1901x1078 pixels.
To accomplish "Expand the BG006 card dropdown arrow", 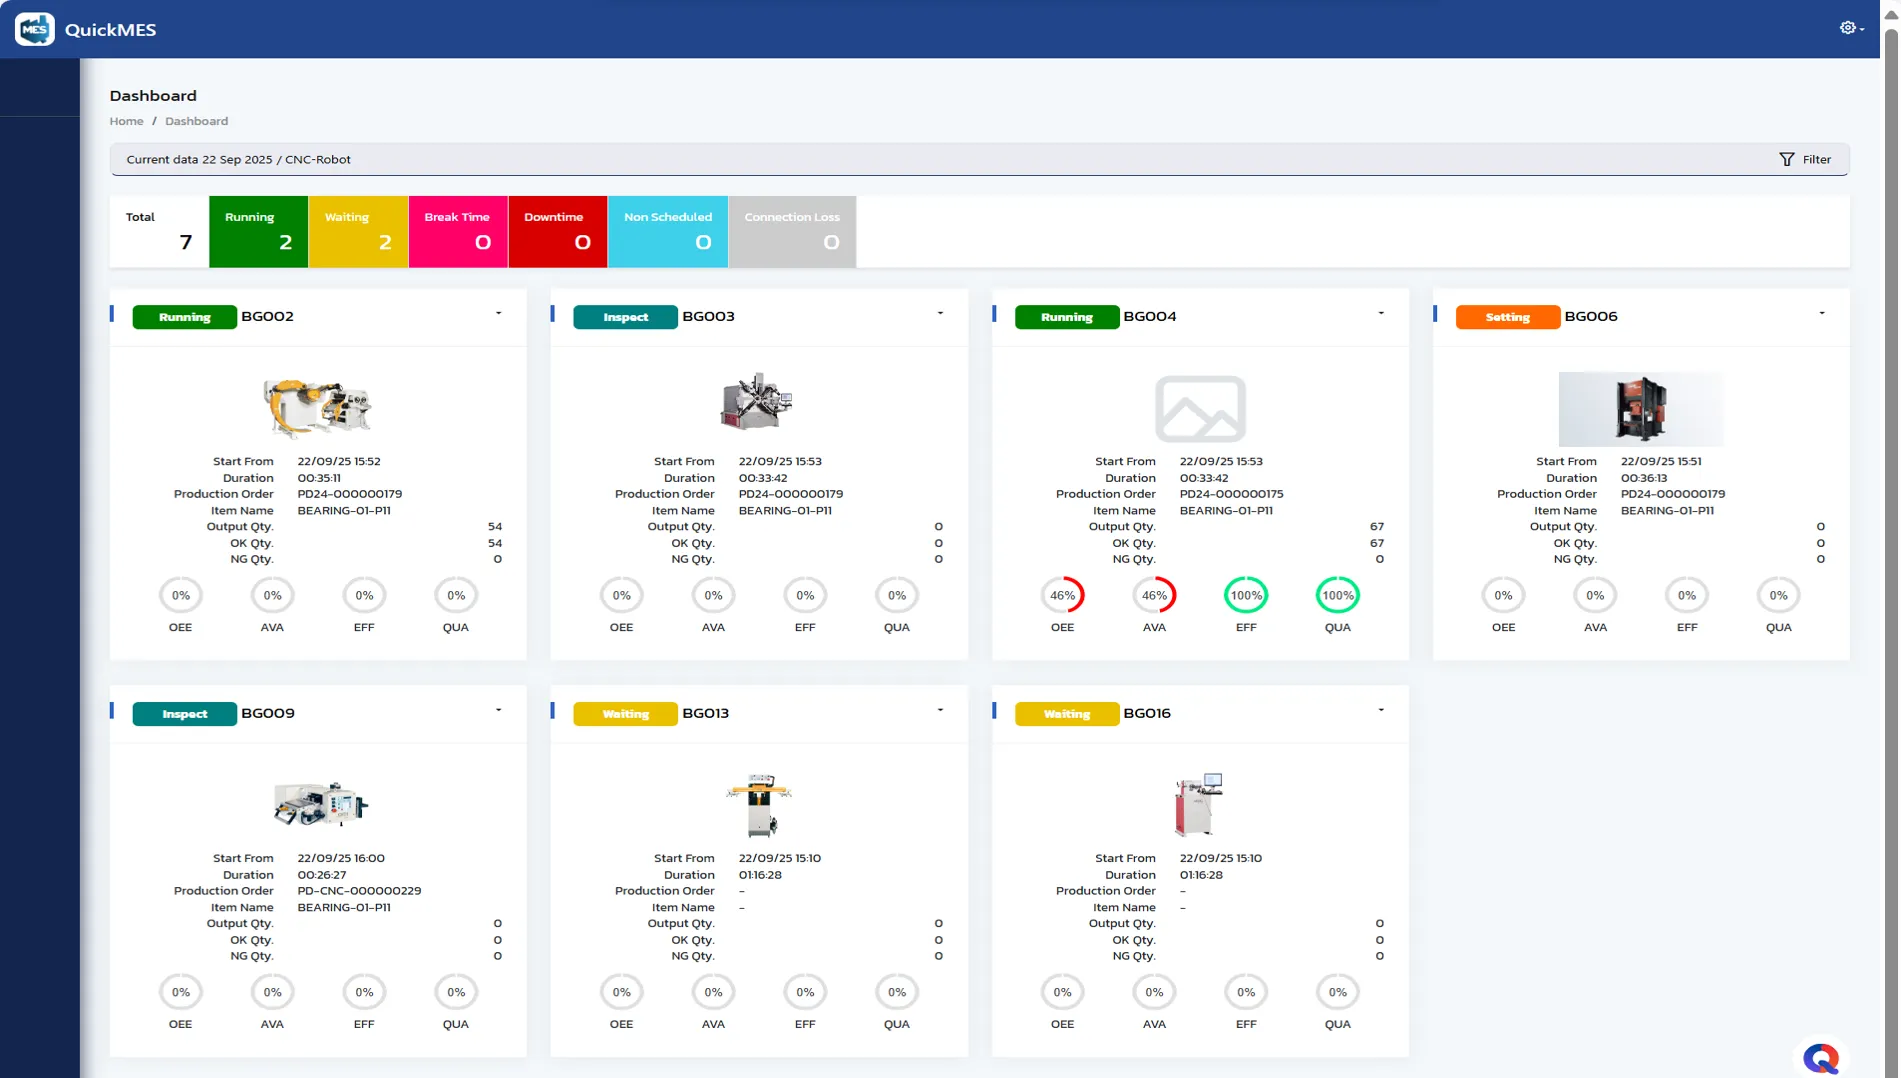I will (x=1821, y=314).
